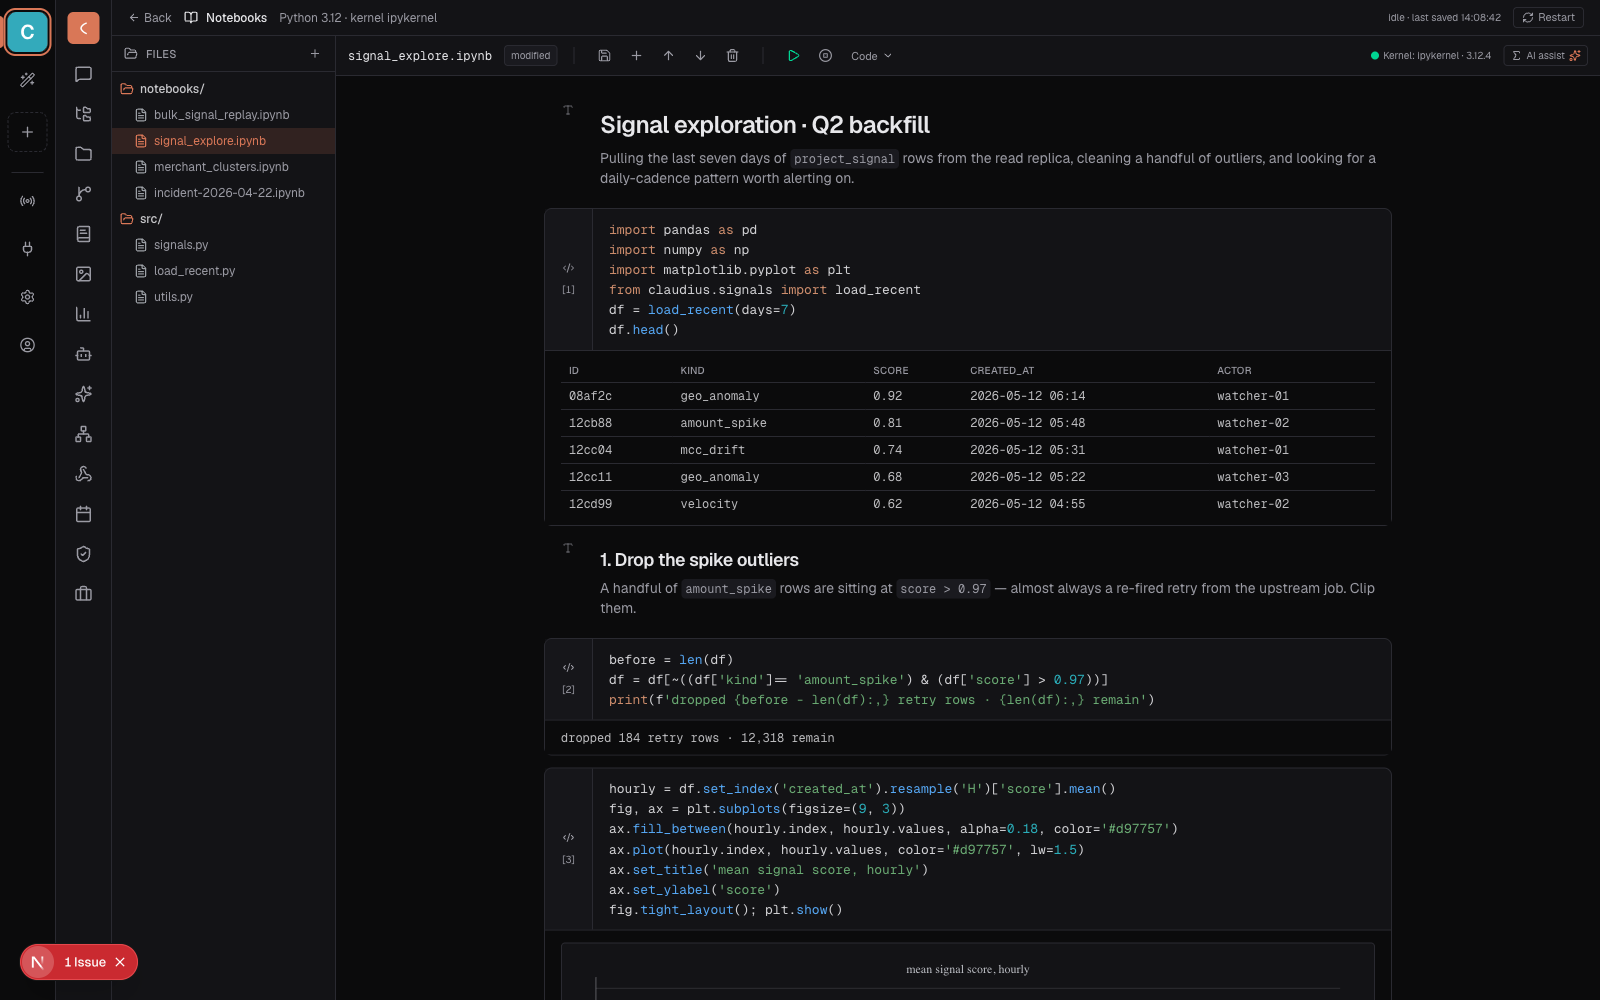Open the robot bot icon
This screenshot has height=1000, width=1600.
tap(83, 354)
